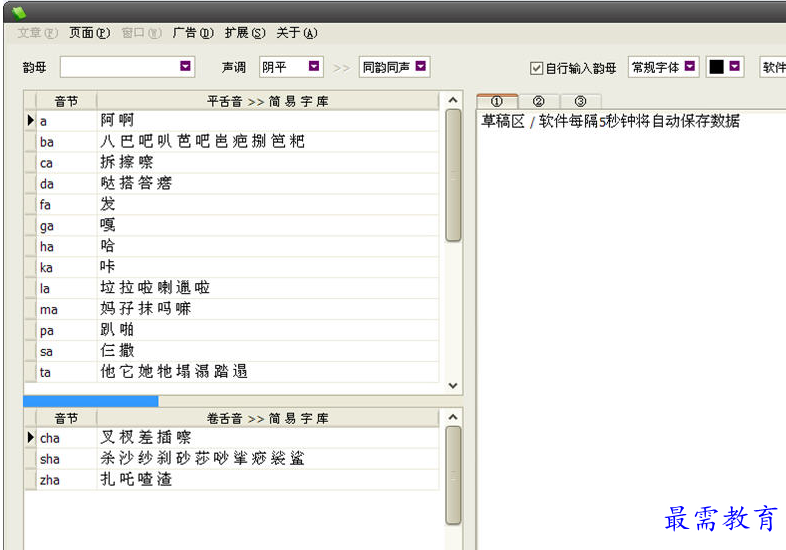Screen dimensions: 786x550
Task: Click the characters cell 发 in fa row
Action: coord(268,205)
